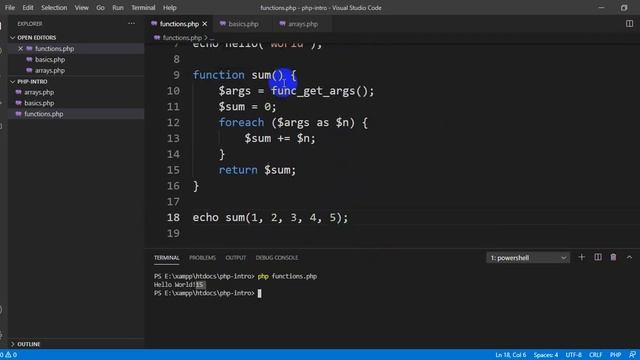Close the functions.php editor tab

[x=204, y=24]
